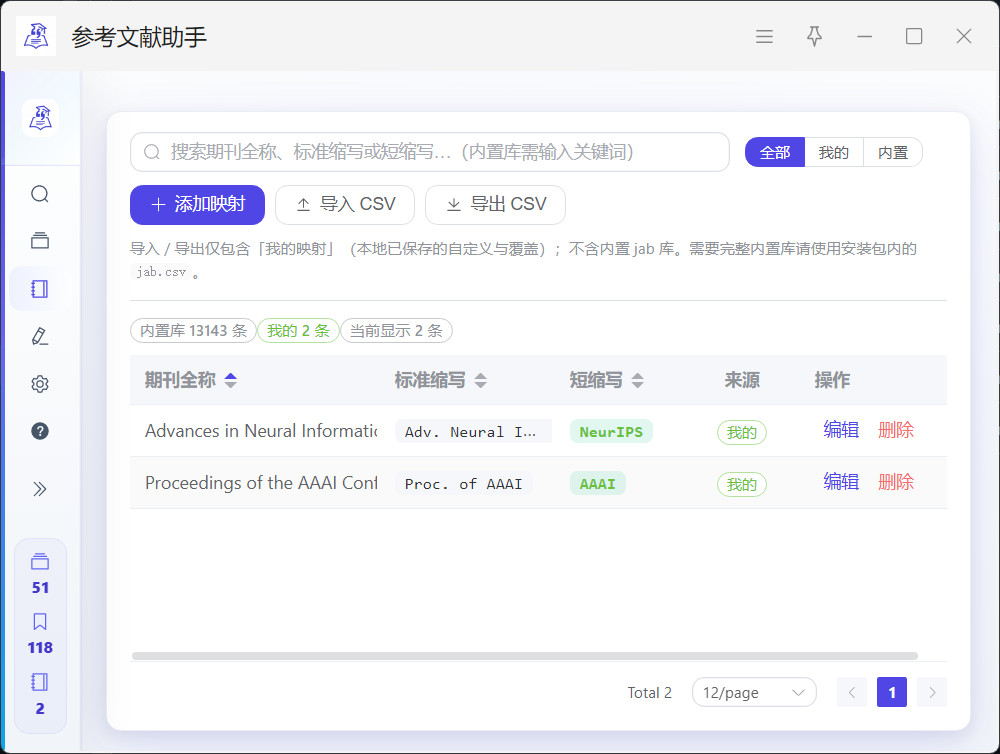The height and width of the screenshot is (754, 1000).
Task: Open the search page from sidebar magnifier icon
Action: click(40, 194)
